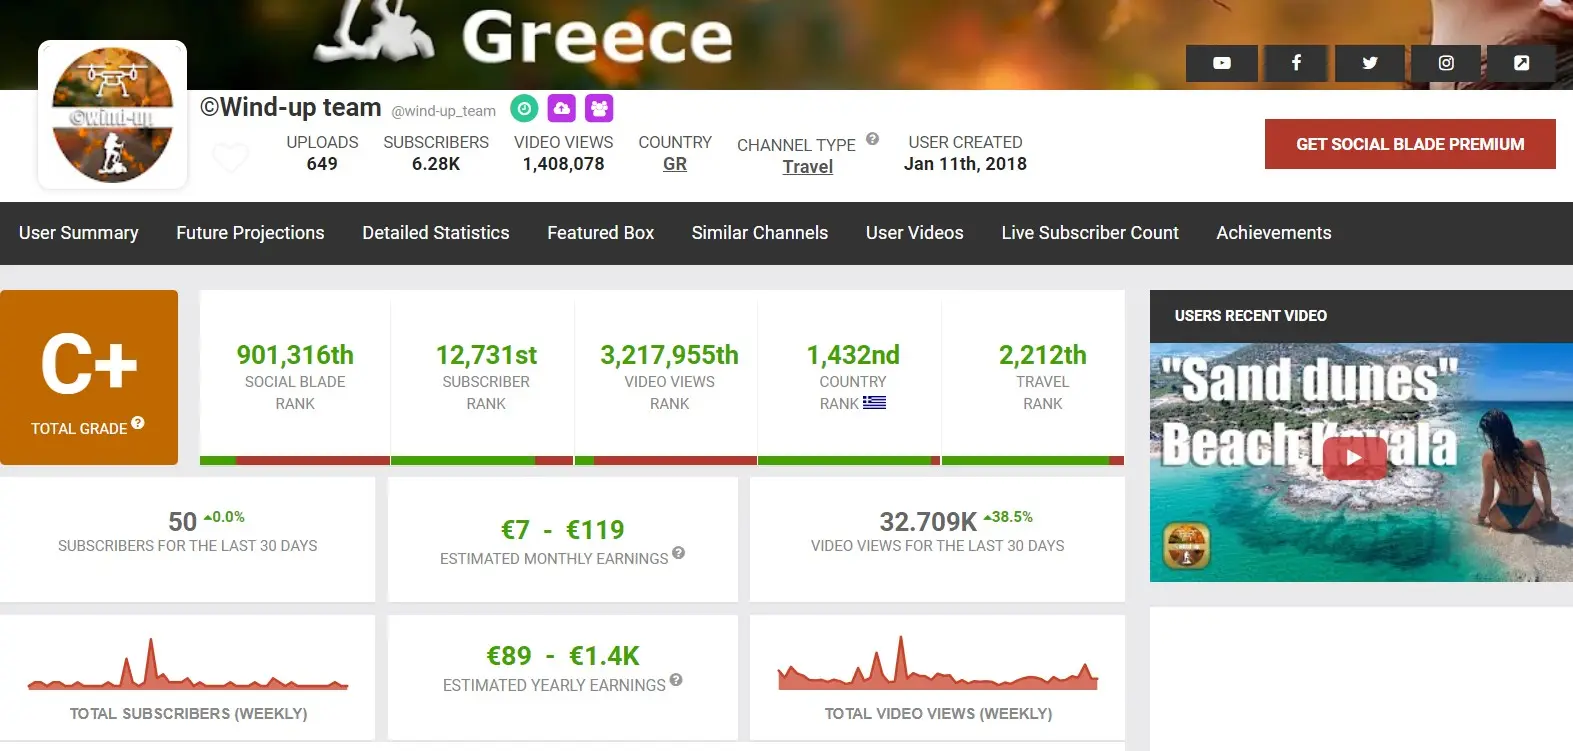The width and height of the screenshot is (1573, 751).
Task: Open the Live Subscriber Count tab
Action: pos(1089,233)
